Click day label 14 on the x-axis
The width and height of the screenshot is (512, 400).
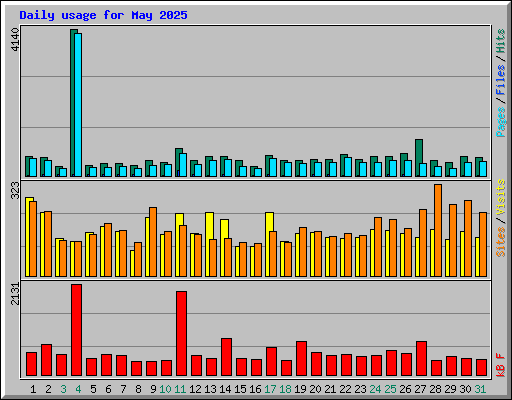coord(225,389)
